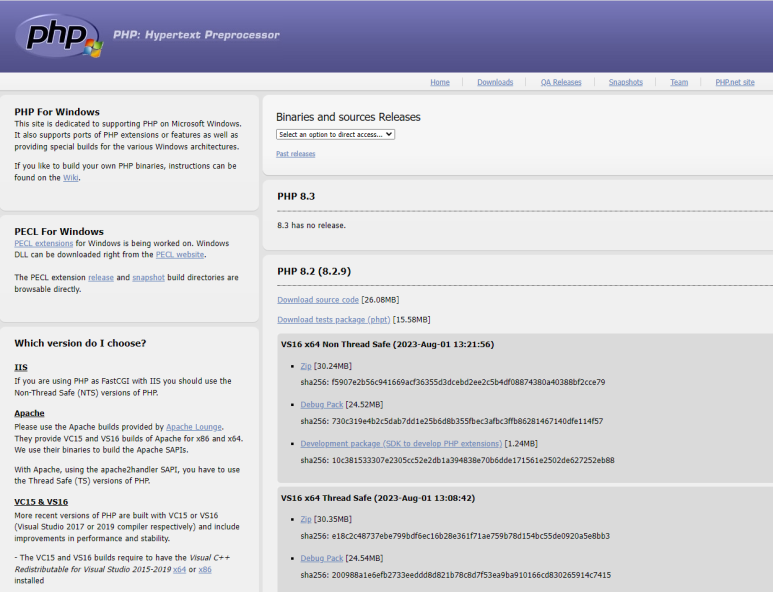Open the Home navigation link
773x592 pixels.
(440, 82)
